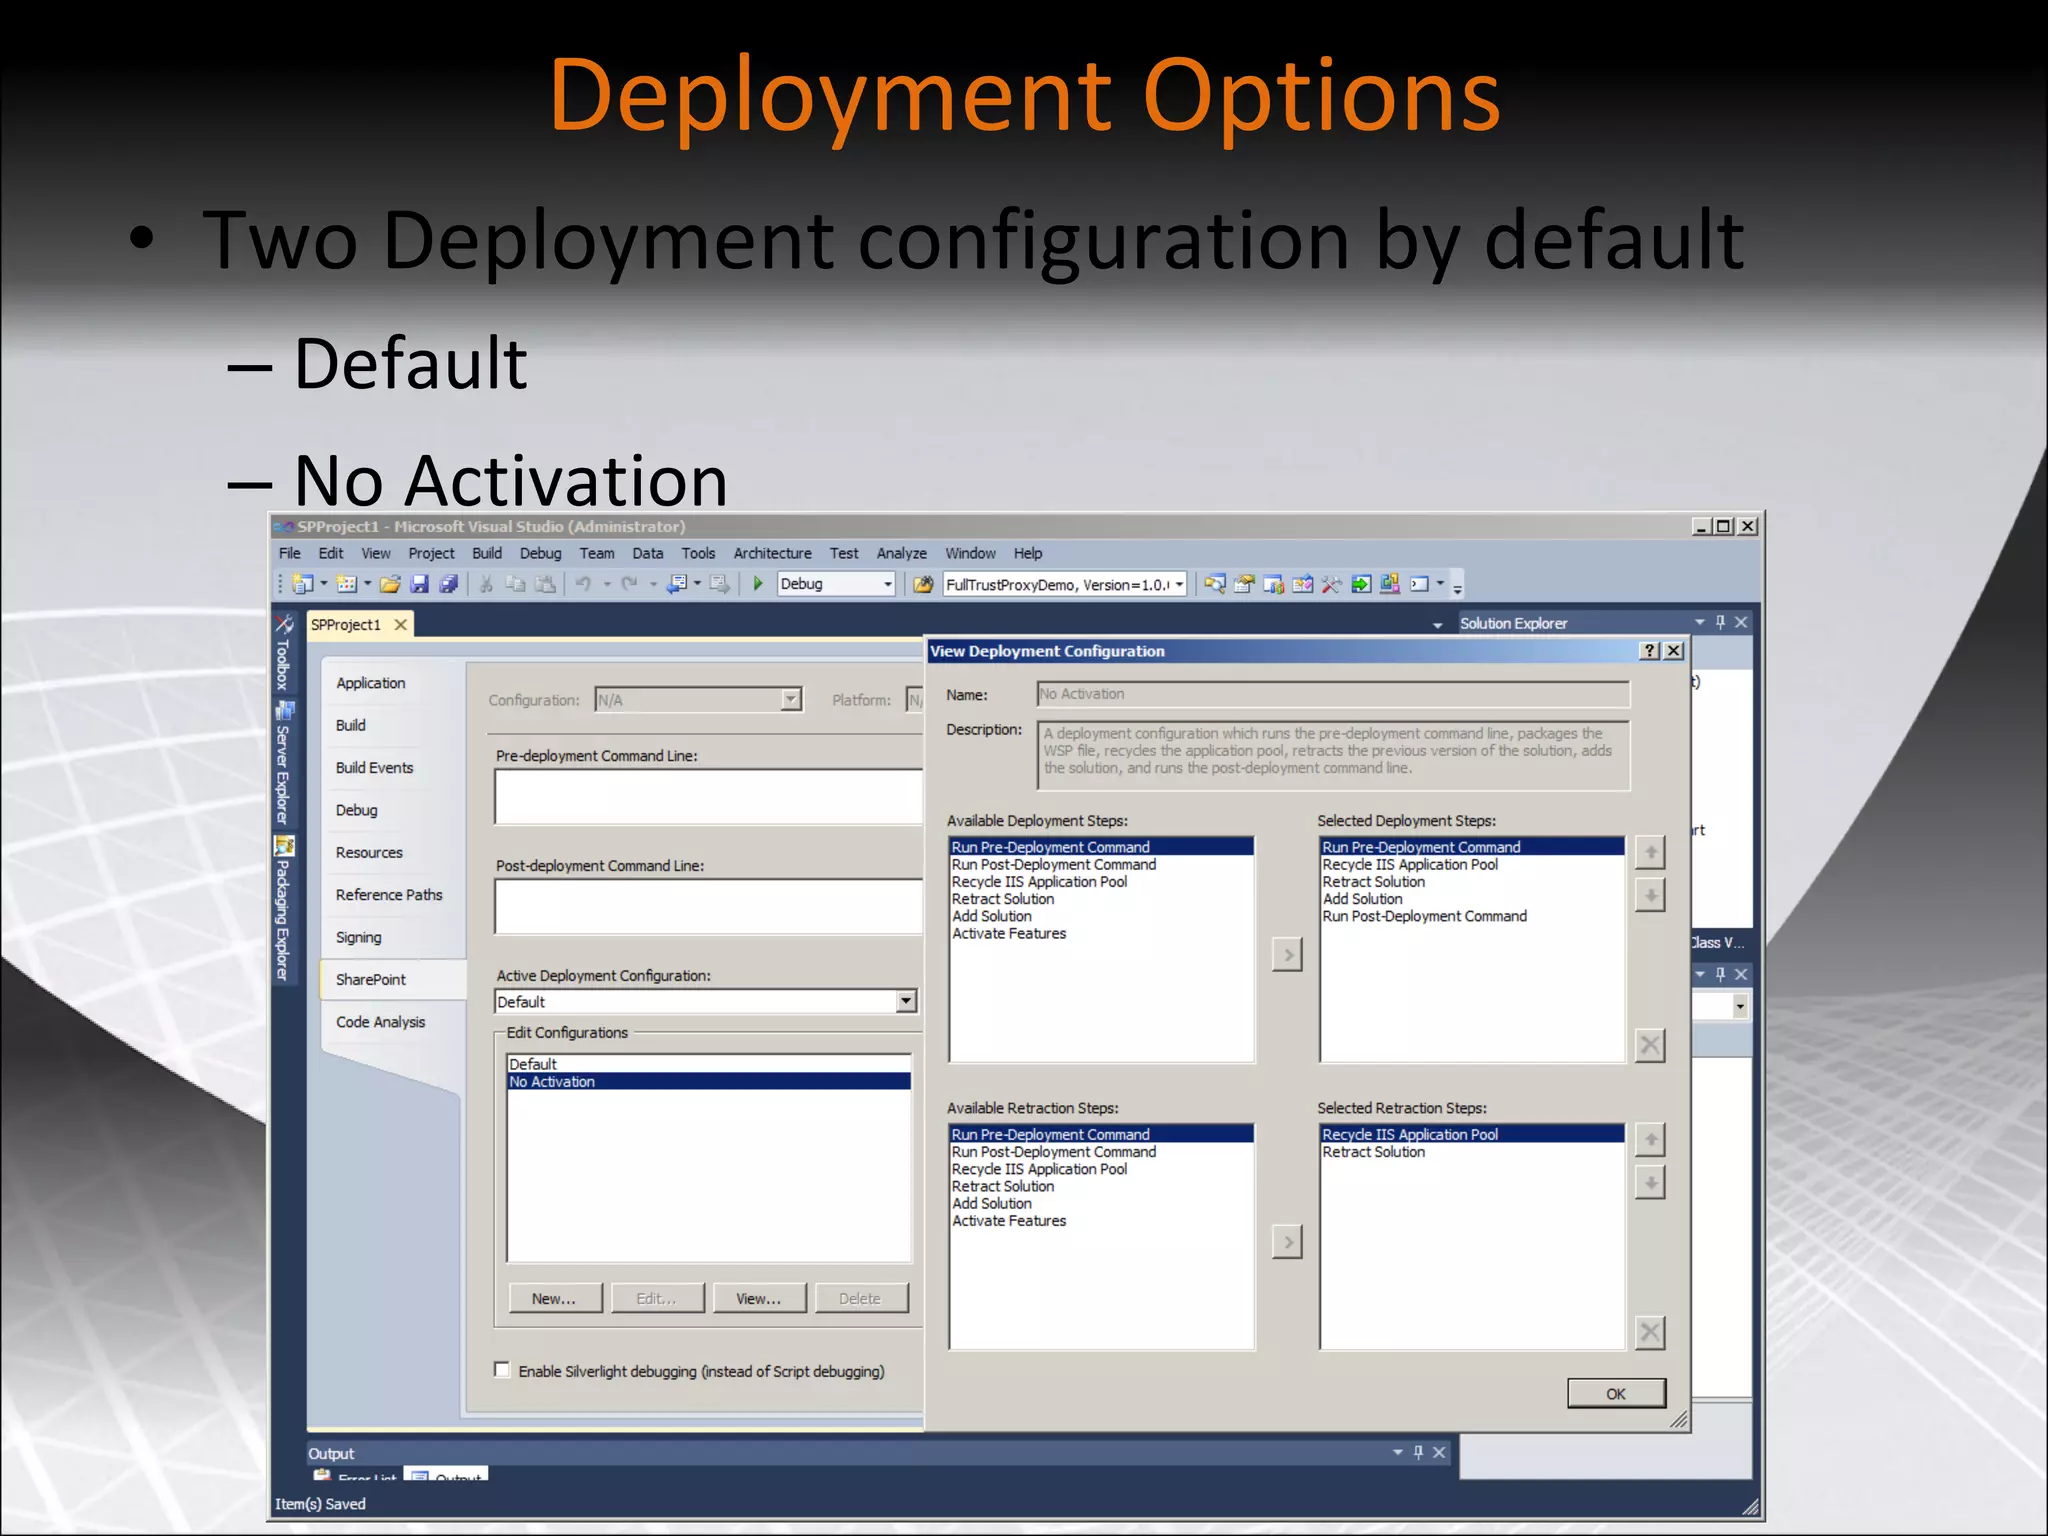
Task: Click the Edit... configuration button
Action: point(657,1298)
